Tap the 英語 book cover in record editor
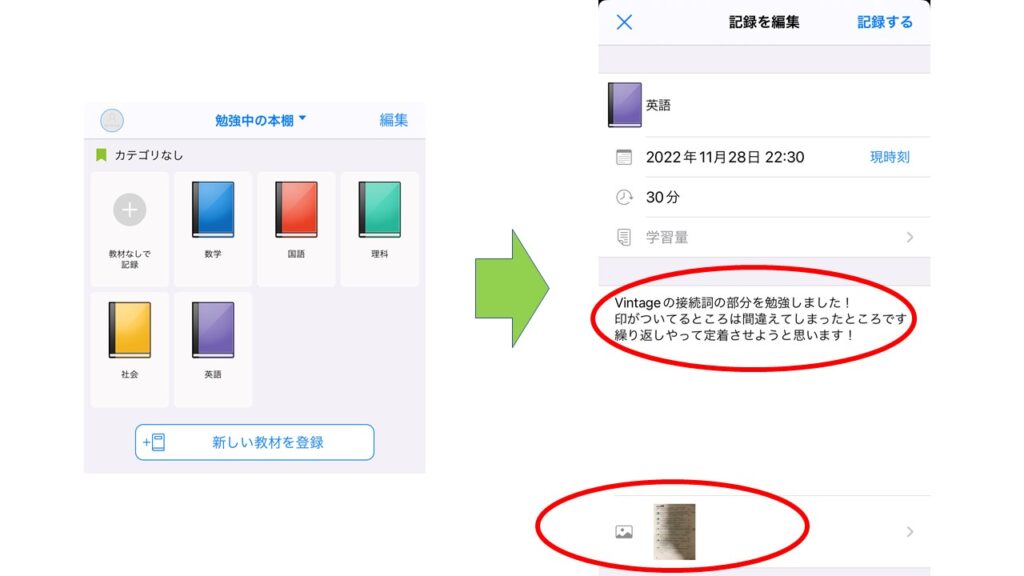Viewport: 1024px width, 576px height. point(624,104)
